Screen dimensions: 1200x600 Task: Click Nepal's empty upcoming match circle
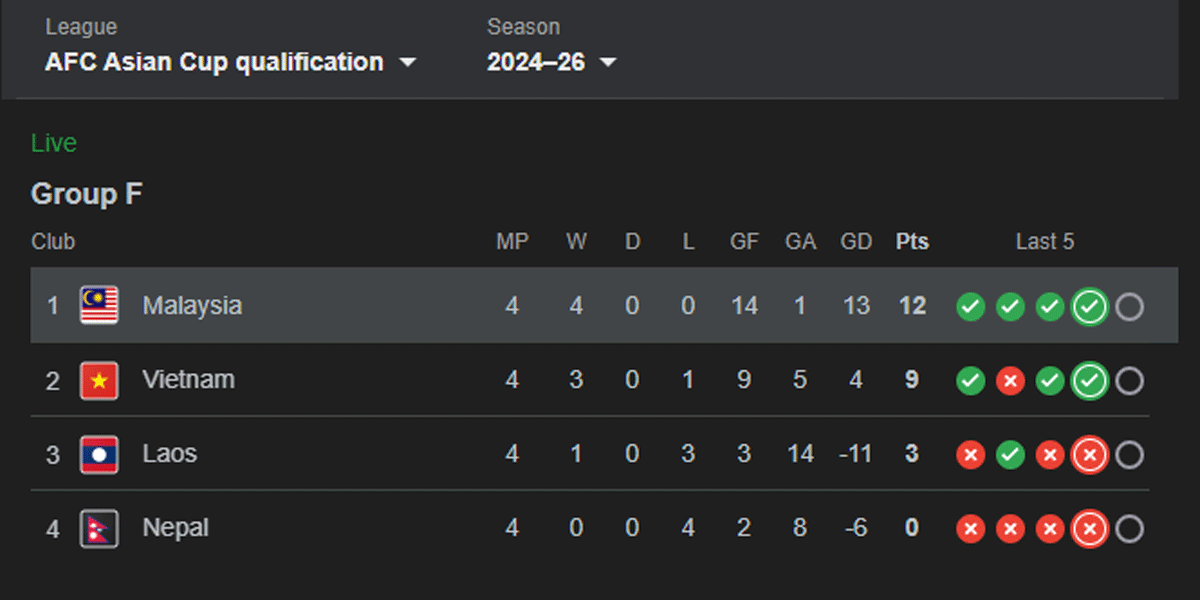[x=1129, y=529]
